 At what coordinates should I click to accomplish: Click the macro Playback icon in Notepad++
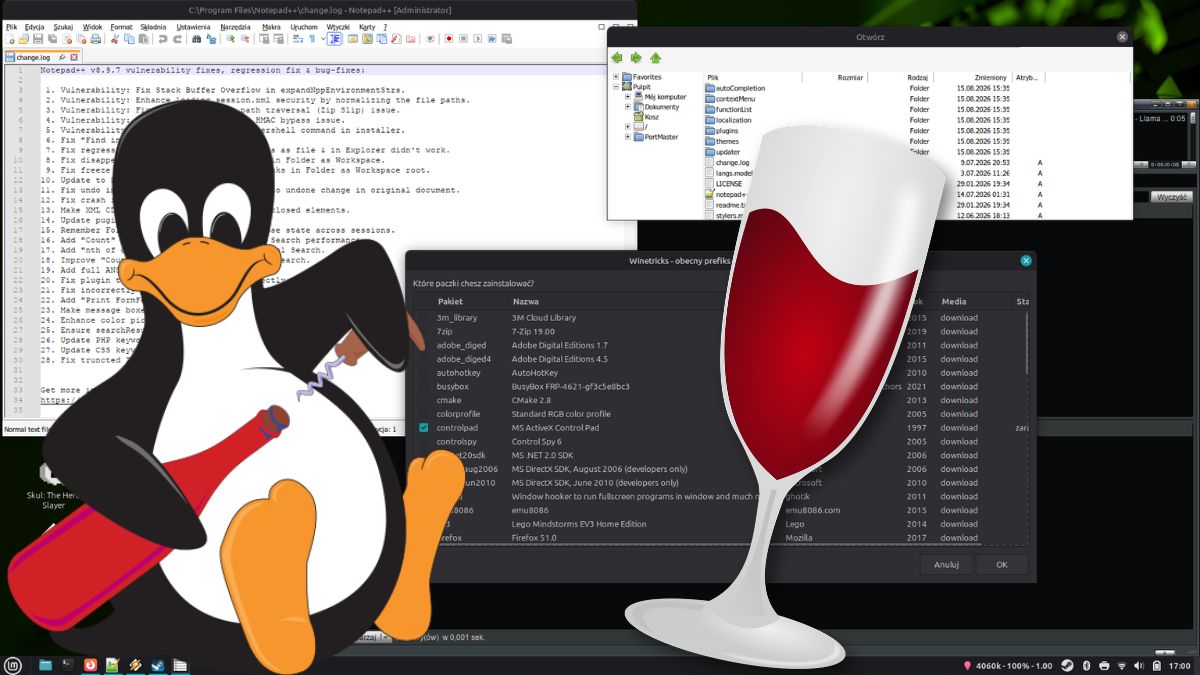pos(477,39)
